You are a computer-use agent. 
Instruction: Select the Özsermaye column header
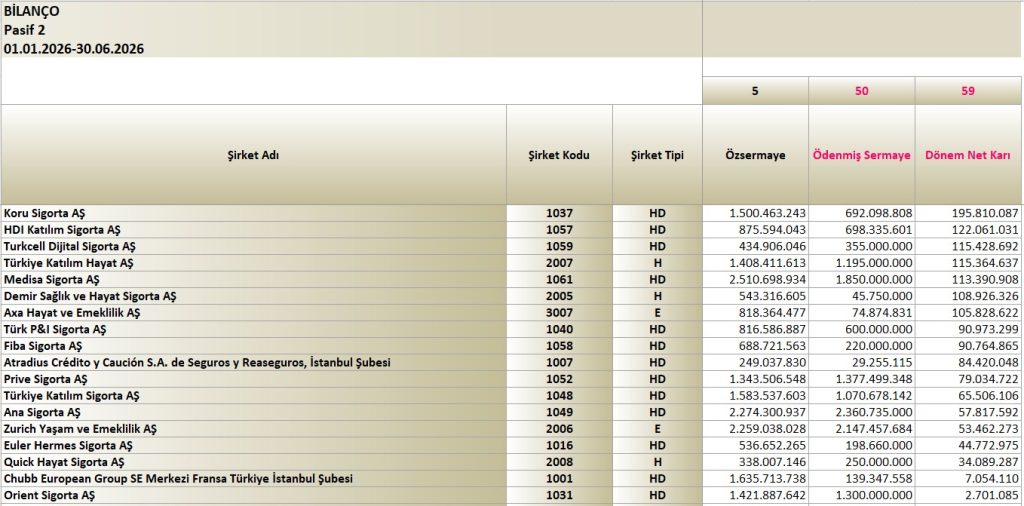click(756, 155)
